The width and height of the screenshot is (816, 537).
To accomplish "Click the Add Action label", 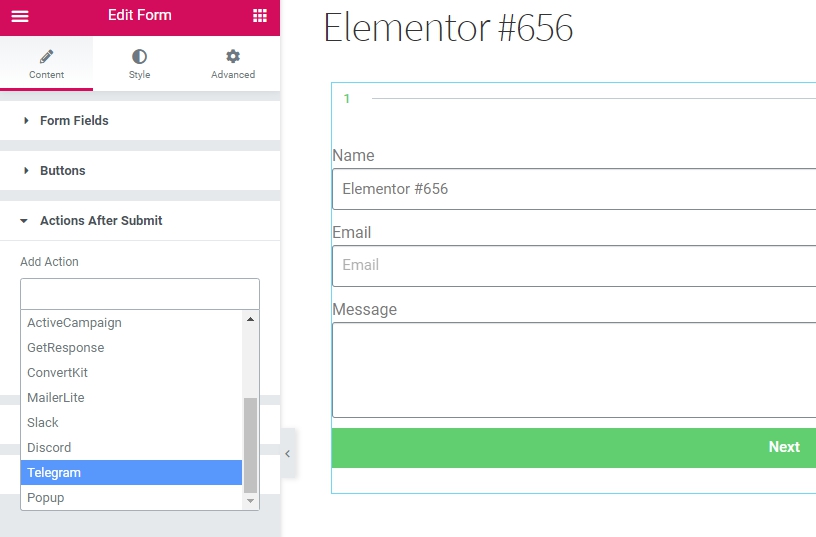I will [x=49, y=262].
